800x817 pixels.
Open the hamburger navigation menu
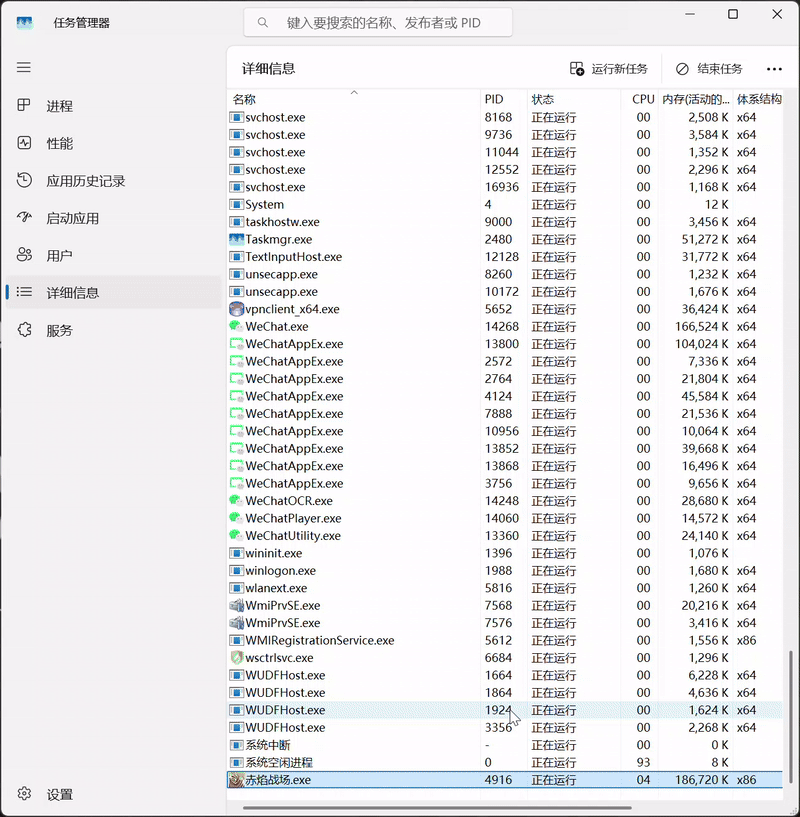click(x=24, y=67)
